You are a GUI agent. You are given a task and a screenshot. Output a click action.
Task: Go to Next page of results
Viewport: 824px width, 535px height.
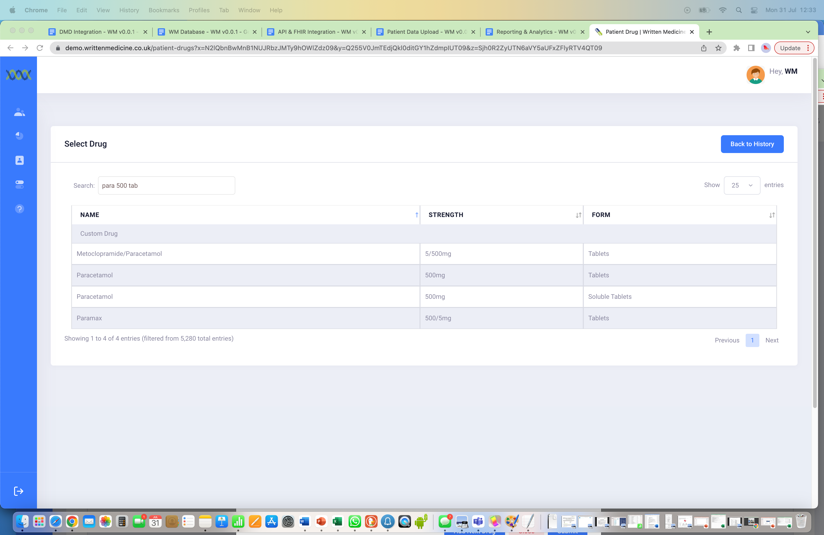pos(771,340)
